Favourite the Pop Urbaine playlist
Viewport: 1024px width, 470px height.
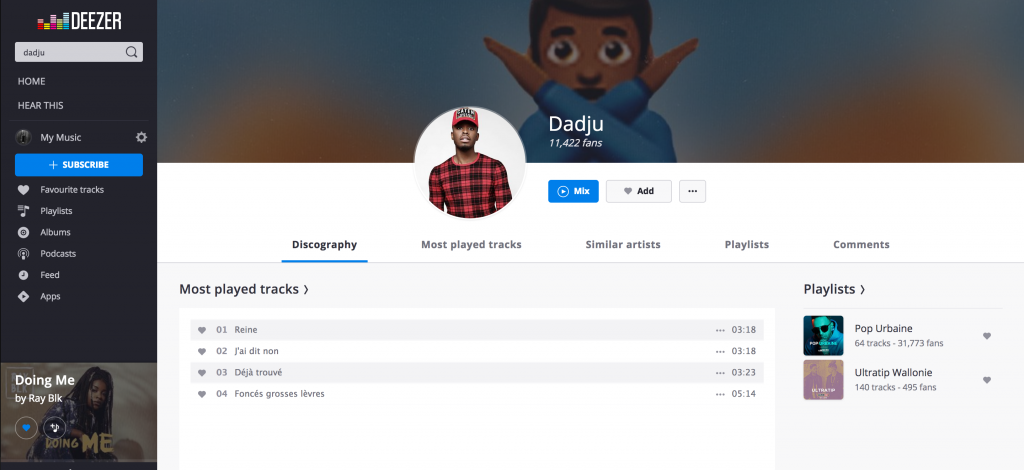point(987,336)
